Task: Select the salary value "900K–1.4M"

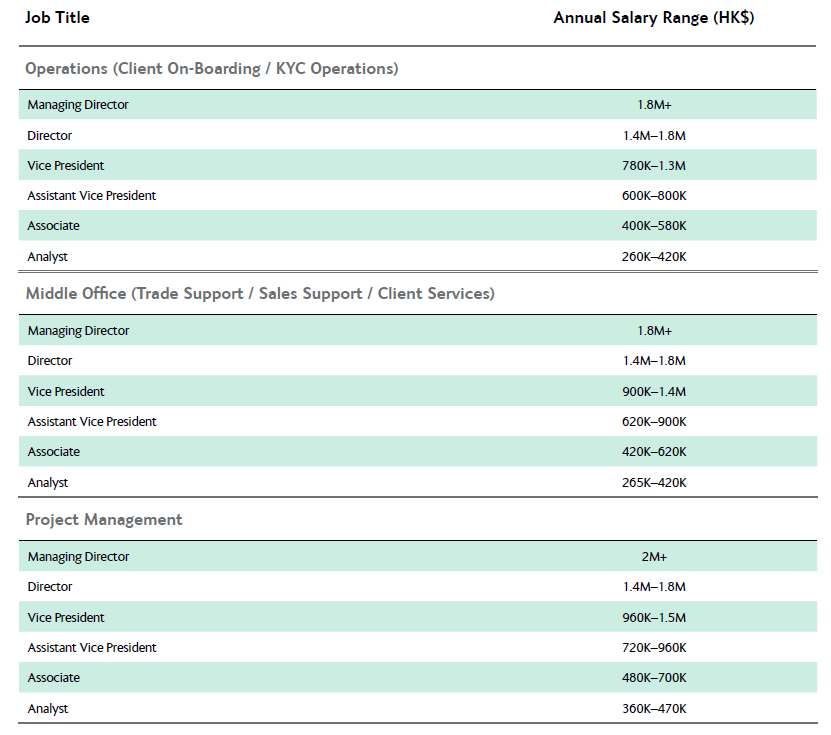Action: coord(654,392)
